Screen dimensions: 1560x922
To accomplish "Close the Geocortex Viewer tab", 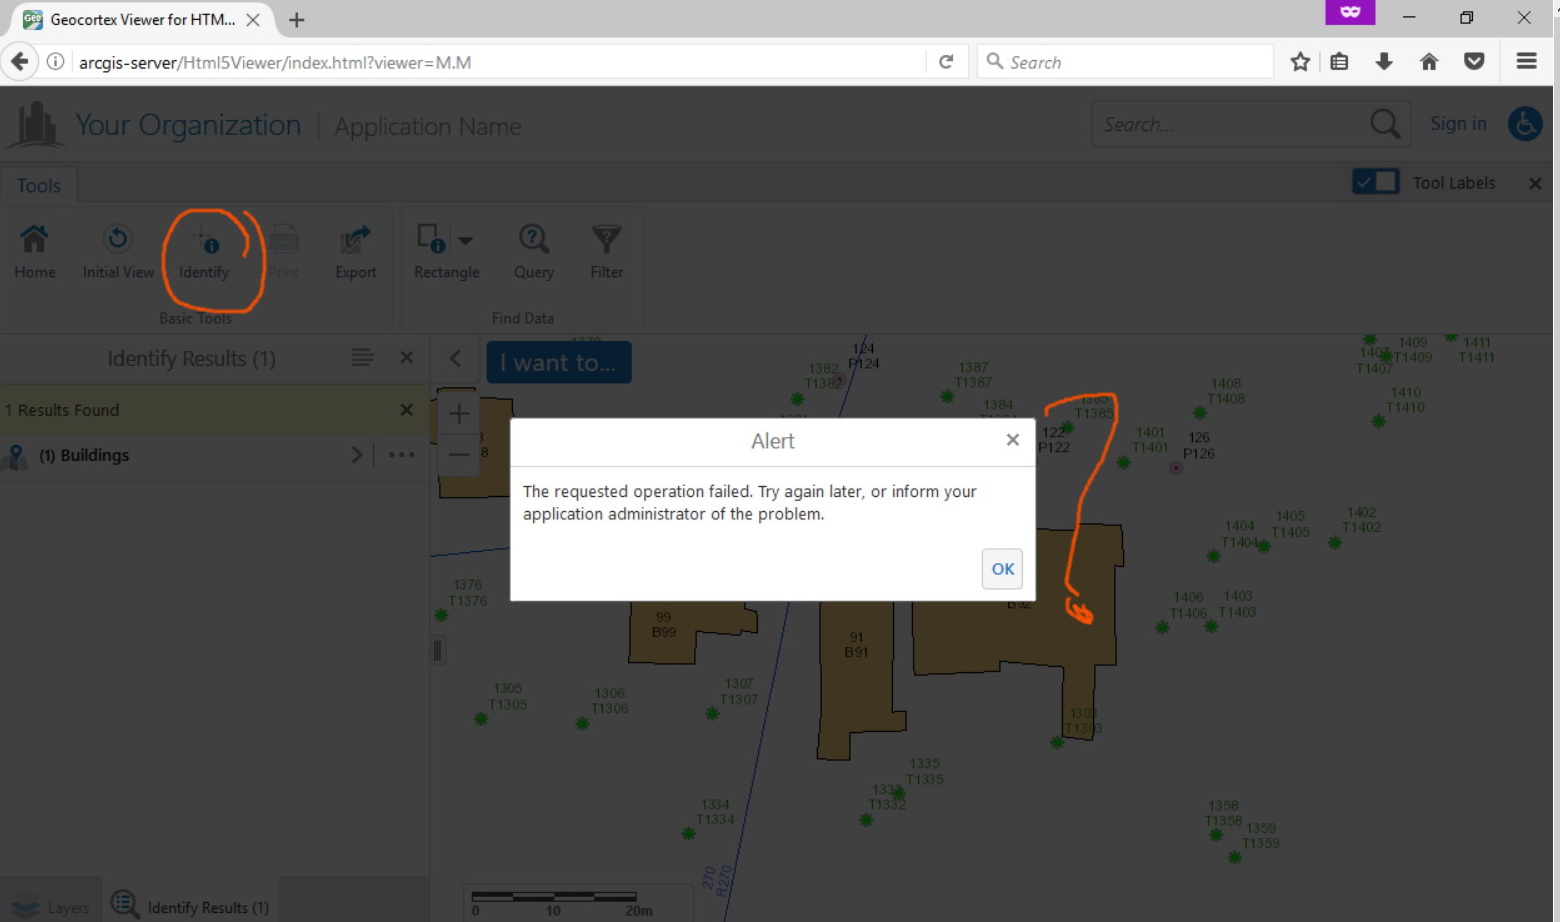I will 253,20.
